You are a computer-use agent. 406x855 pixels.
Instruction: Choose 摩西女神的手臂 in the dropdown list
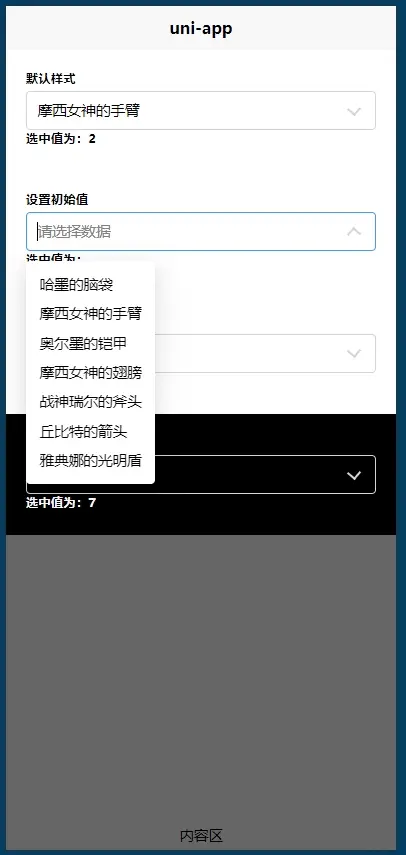(x=90, y=314)
